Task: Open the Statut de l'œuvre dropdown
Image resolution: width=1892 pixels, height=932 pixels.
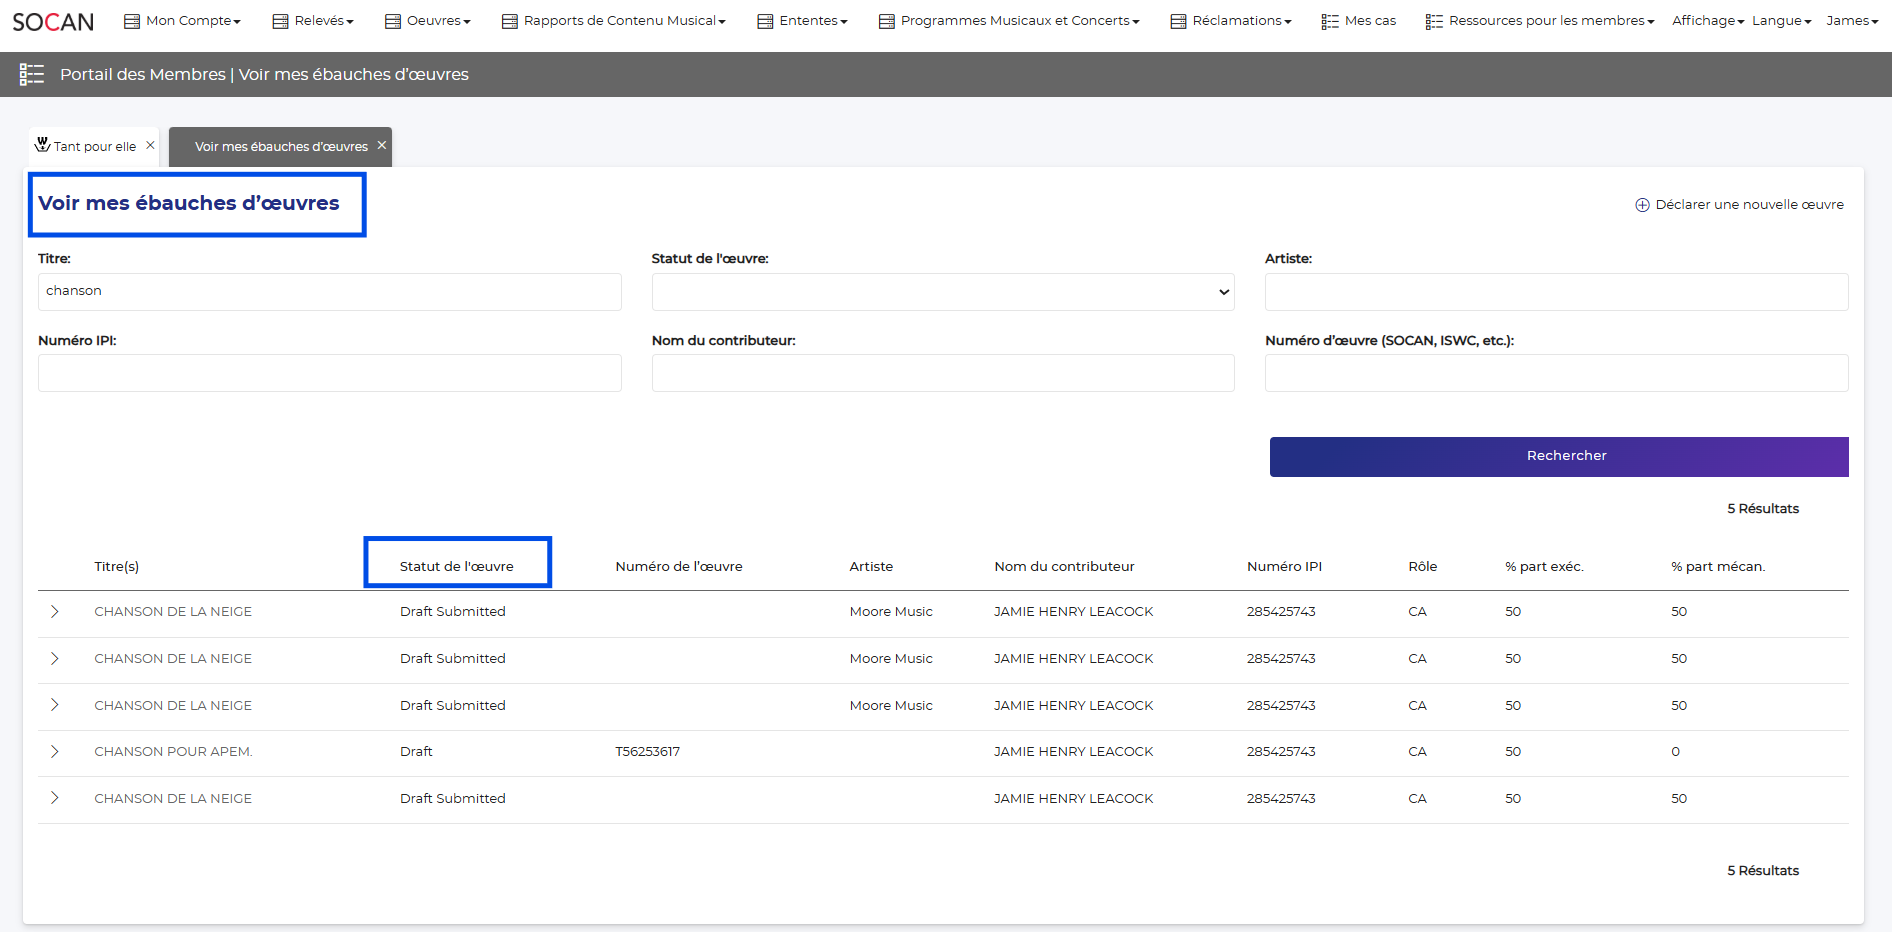Action: coord(942,292)
